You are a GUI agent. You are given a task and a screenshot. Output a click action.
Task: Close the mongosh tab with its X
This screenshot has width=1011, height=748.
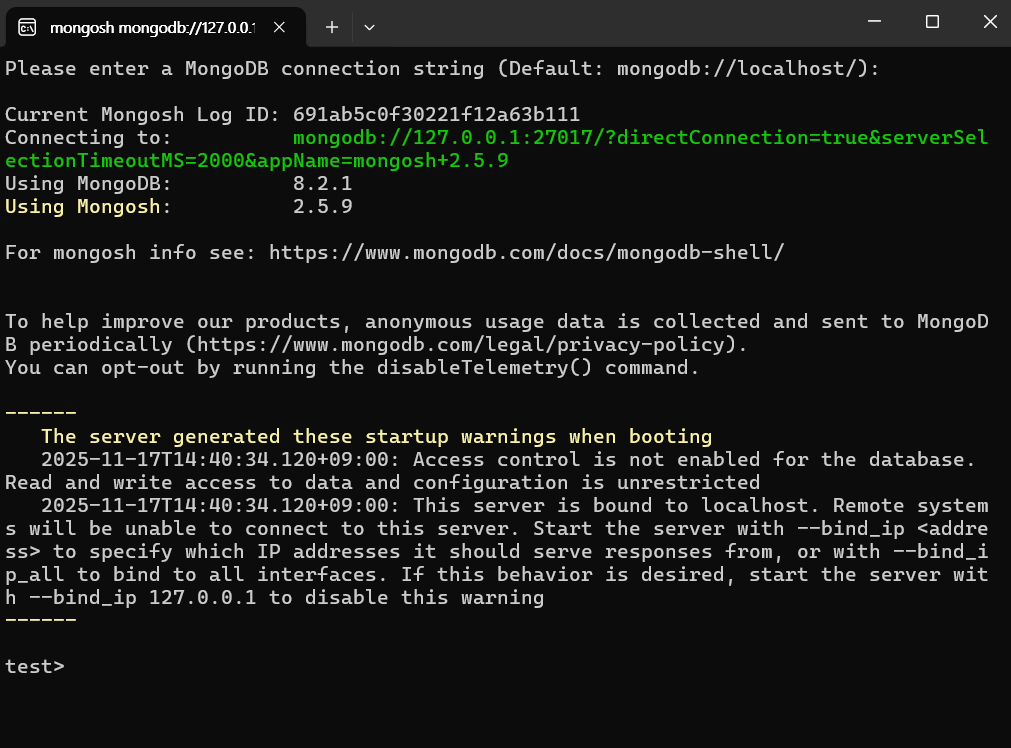(279, 27)
